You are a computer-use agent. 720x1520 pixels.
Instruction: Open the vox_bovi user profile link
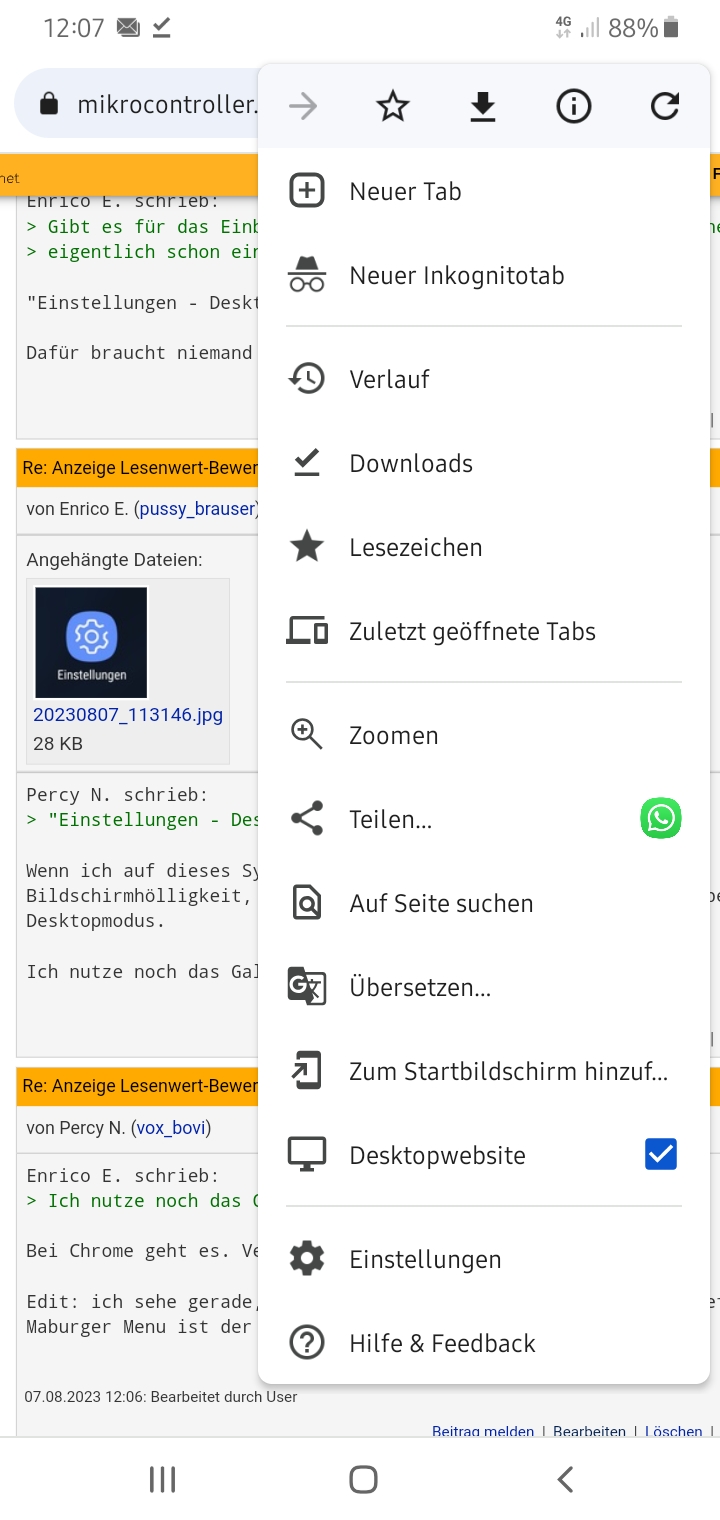coord(171,1128)
